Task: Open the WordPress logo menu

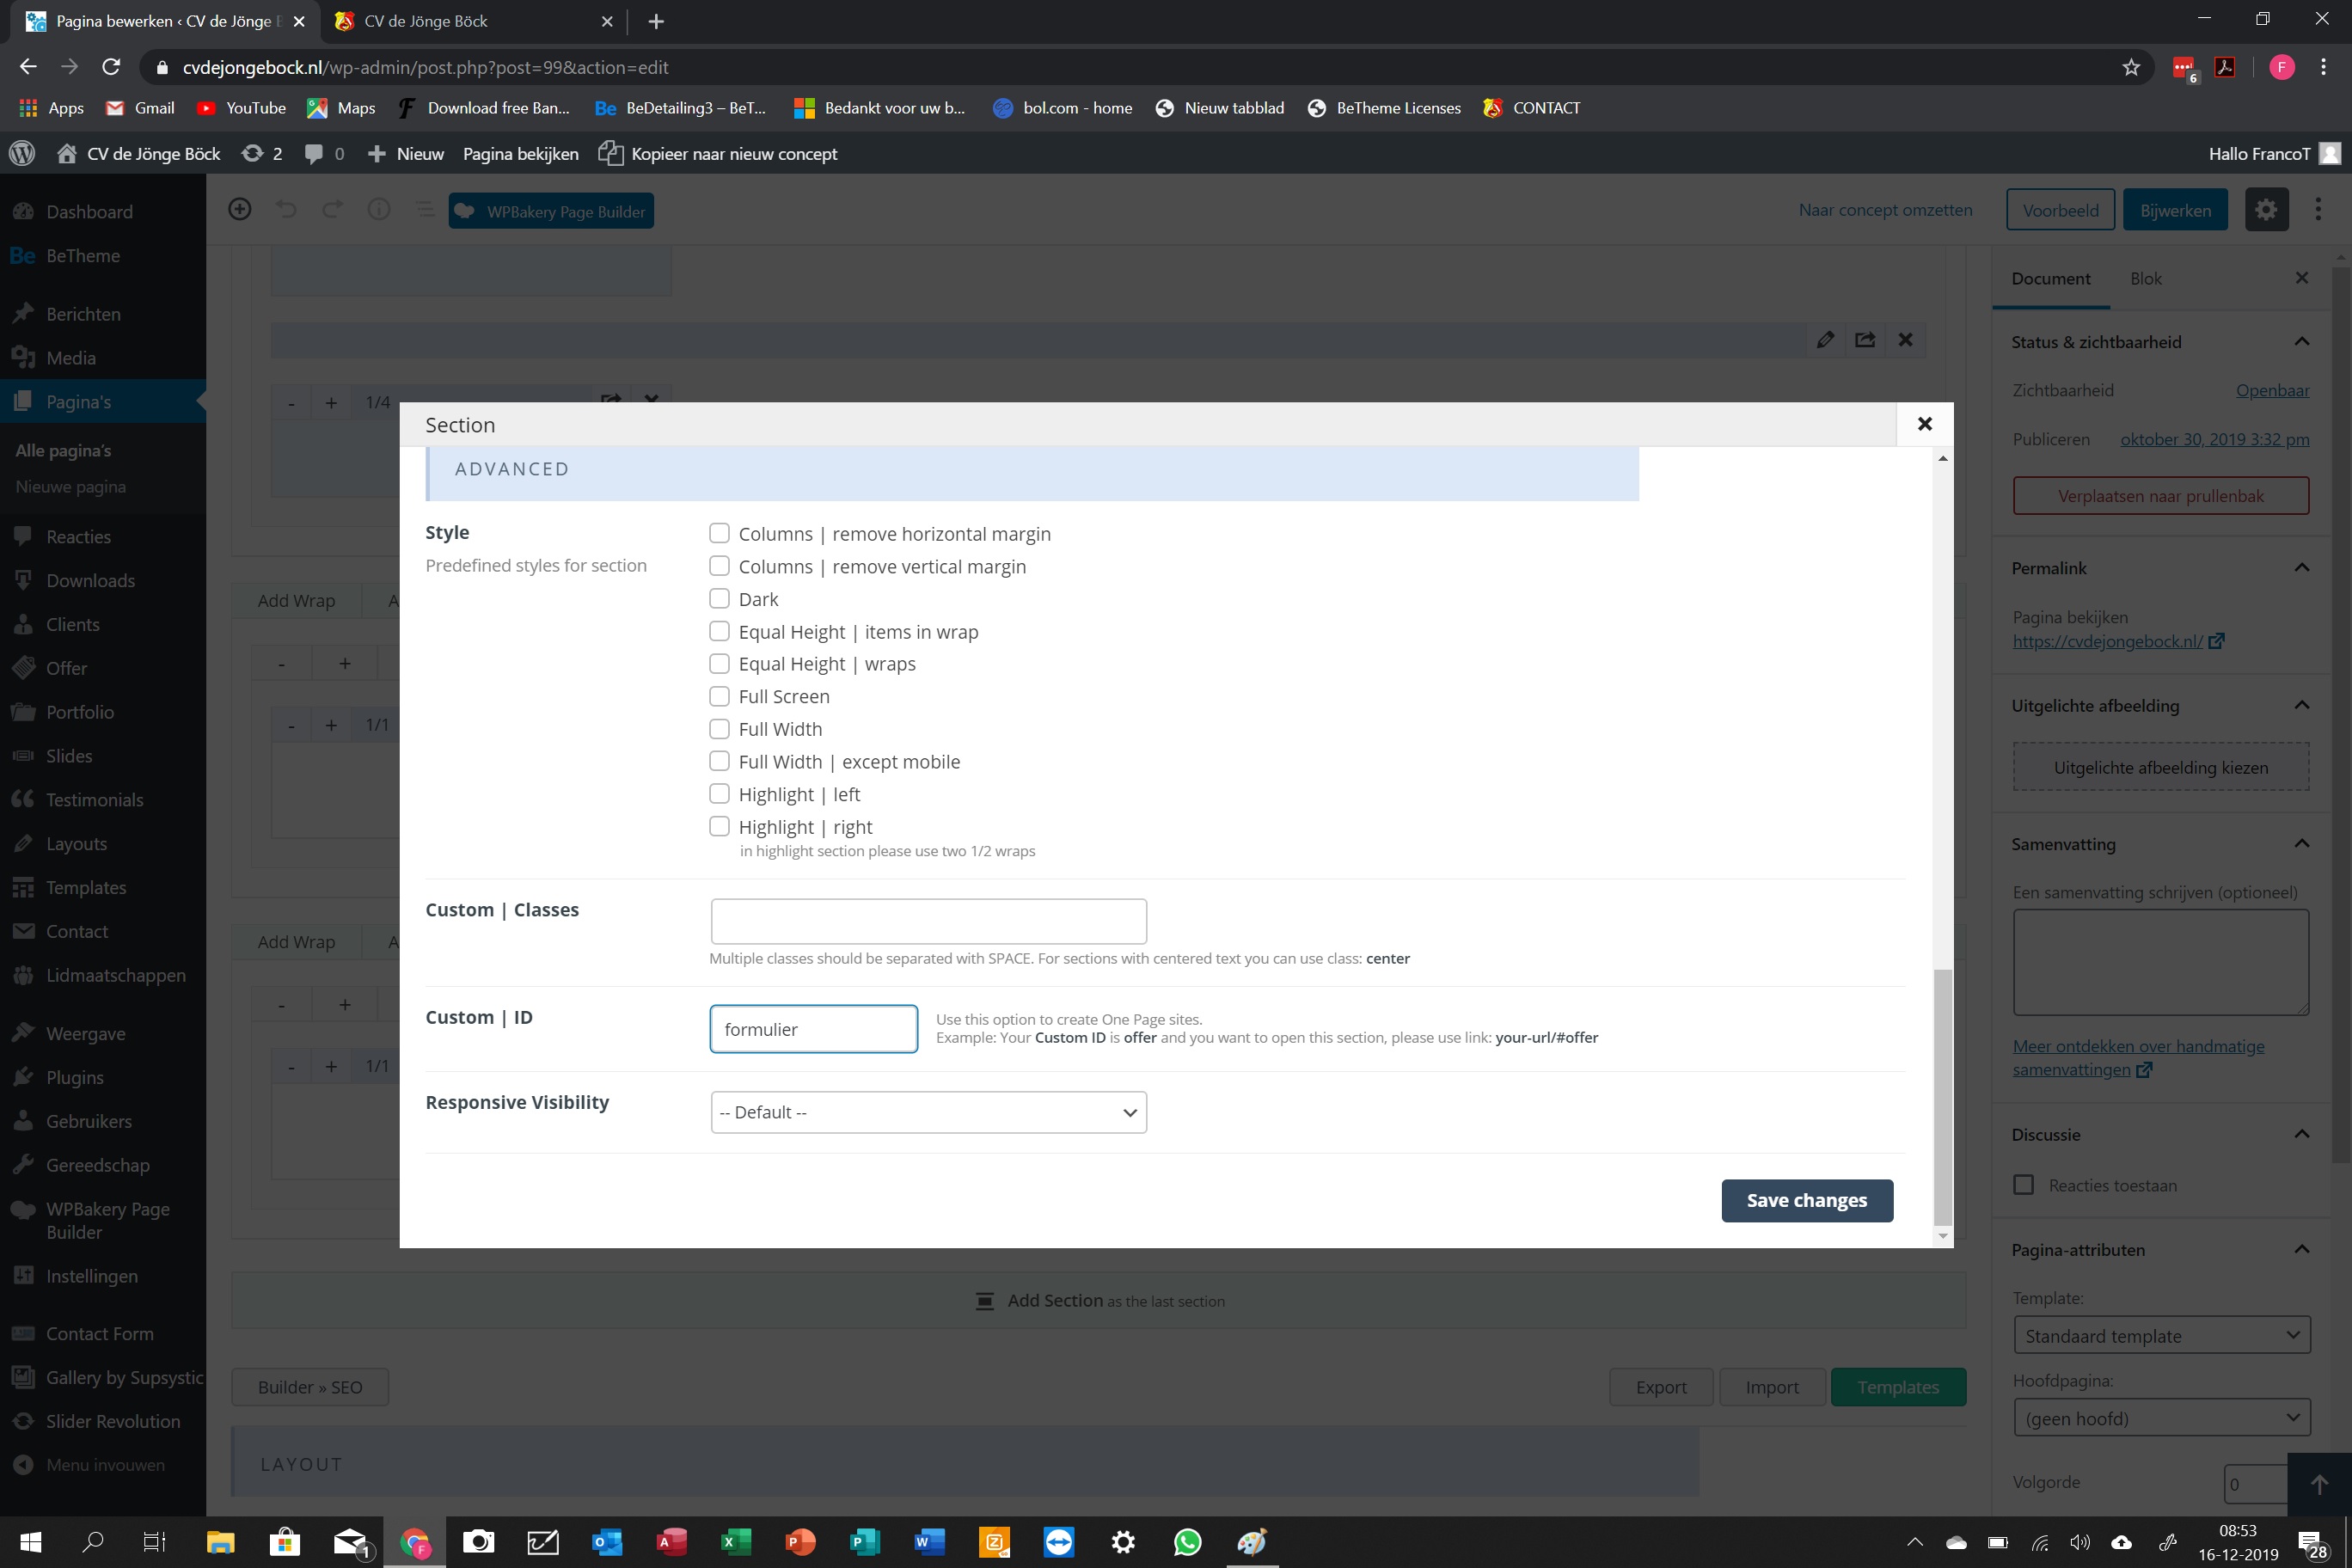Action: (22, 153)
